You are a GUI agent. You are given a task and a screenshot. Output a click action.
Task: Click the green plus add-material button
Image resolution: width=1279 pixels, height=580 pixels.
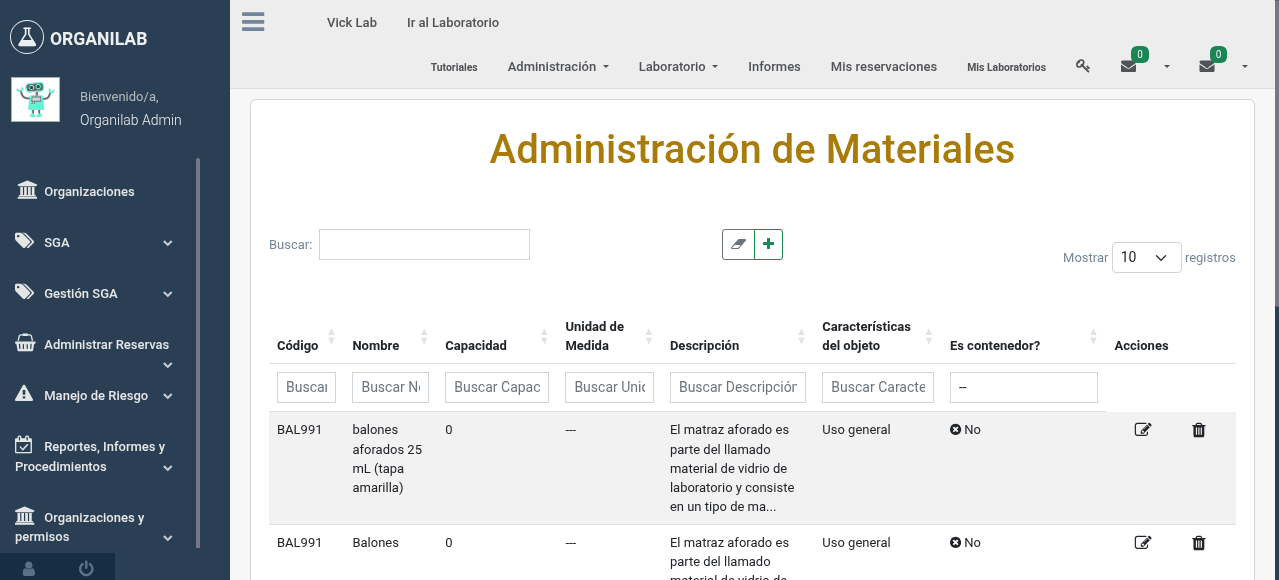tap(768, 244)
